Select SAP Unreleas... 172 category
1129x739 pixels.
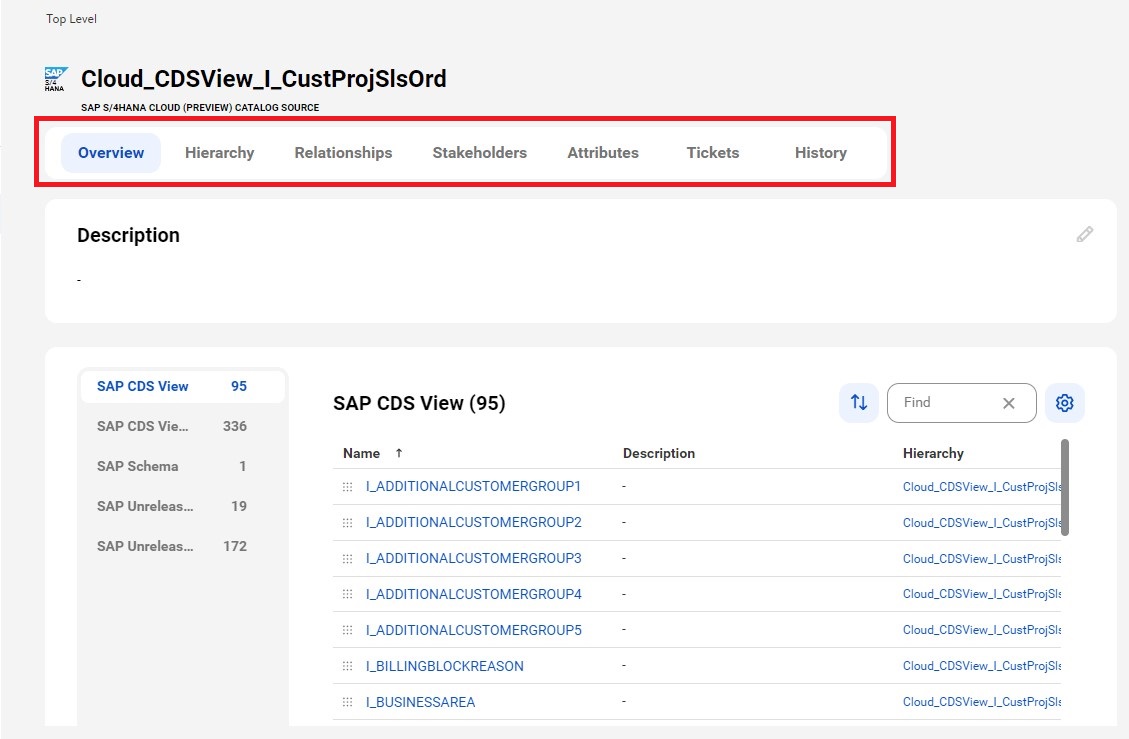click(x=181, y=546)
